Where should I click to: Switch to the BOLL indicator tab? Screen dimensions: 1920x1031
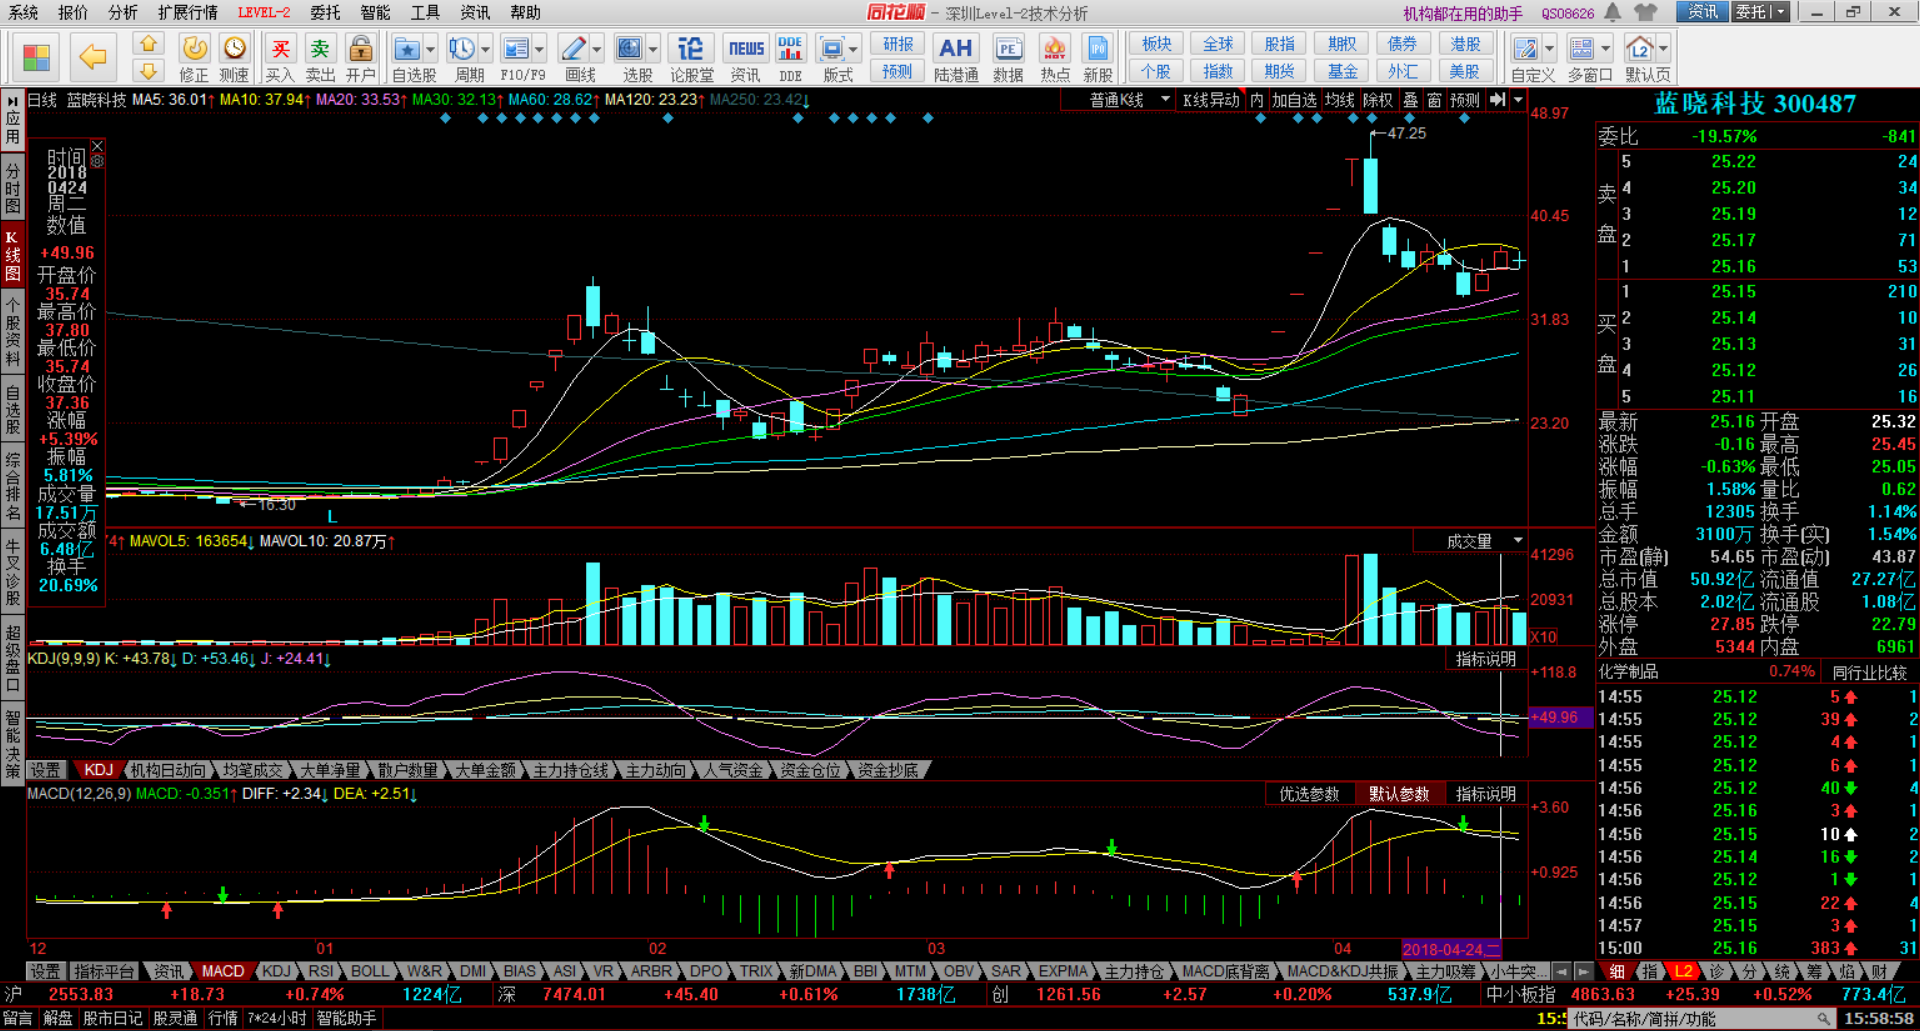click(x=370, y=971)
